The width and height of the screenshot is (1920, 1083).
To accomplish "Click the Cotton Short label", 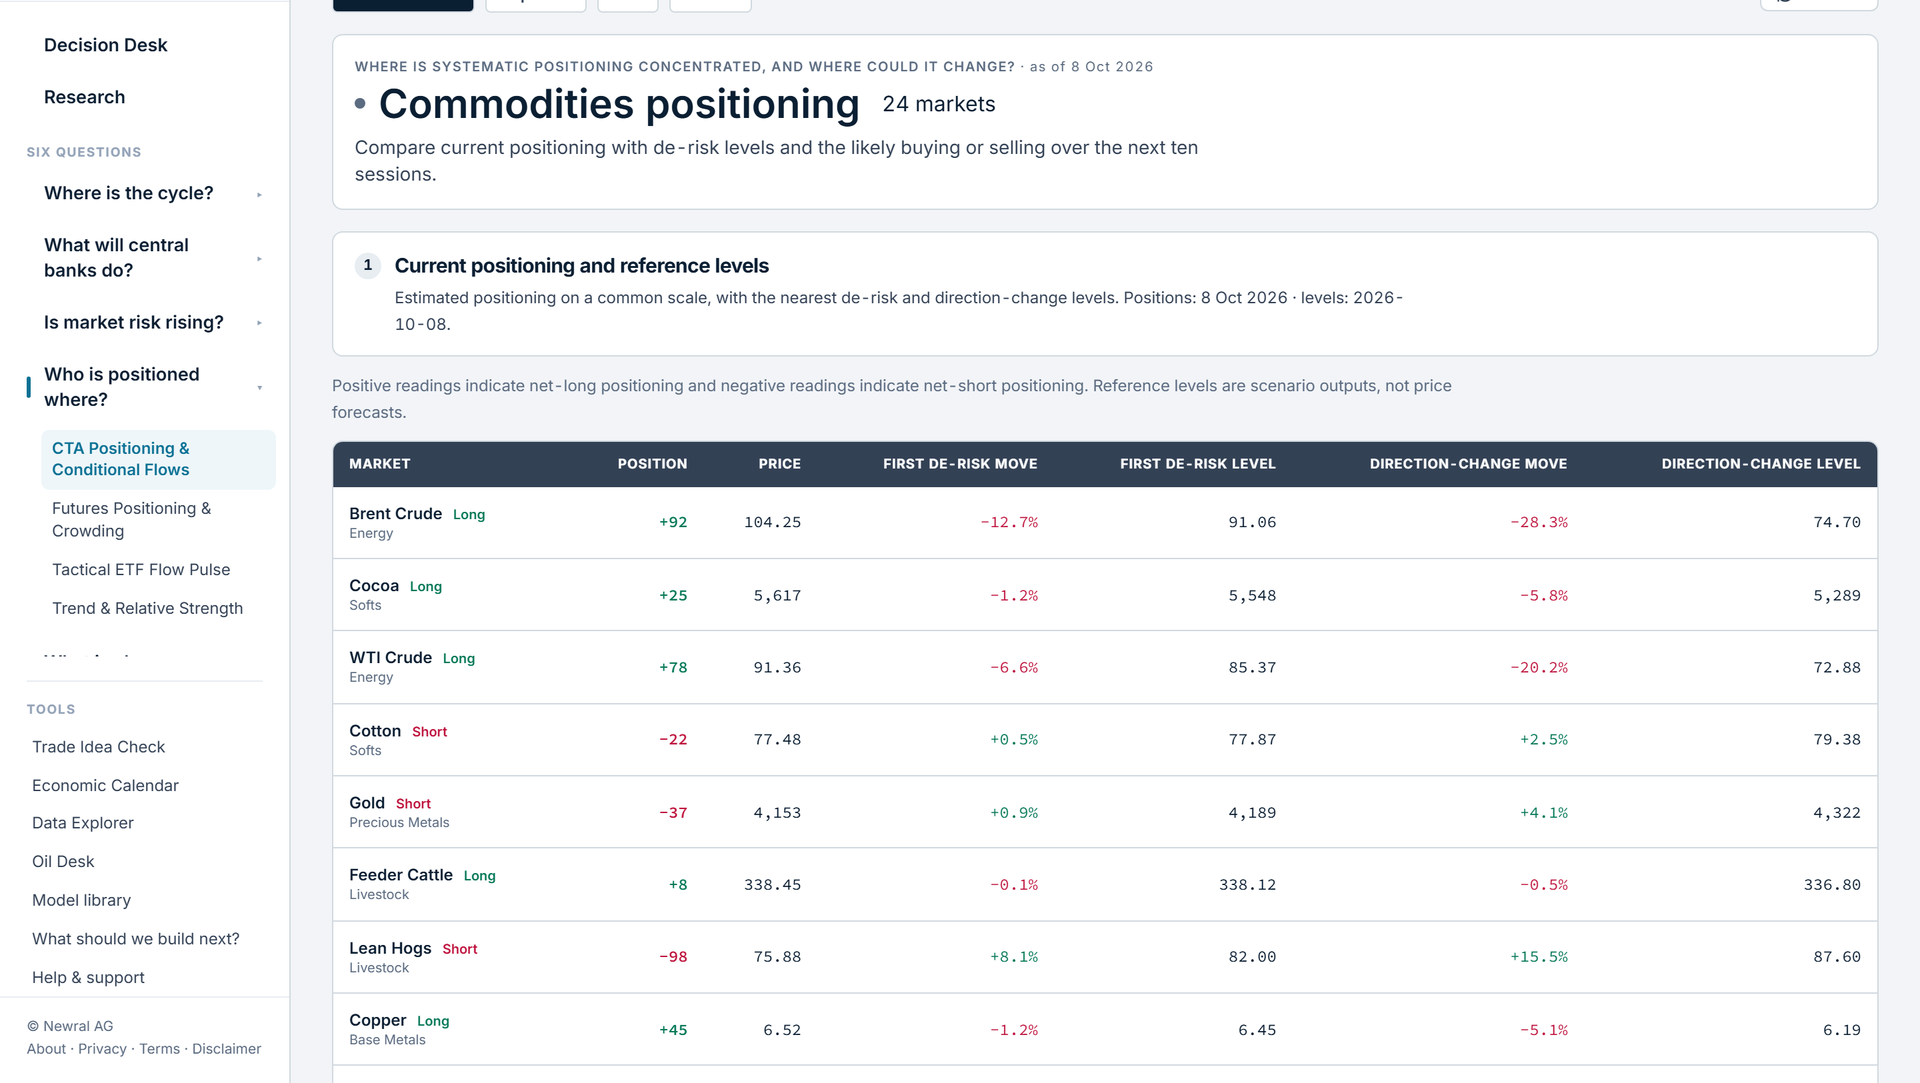I will (429, 732).
